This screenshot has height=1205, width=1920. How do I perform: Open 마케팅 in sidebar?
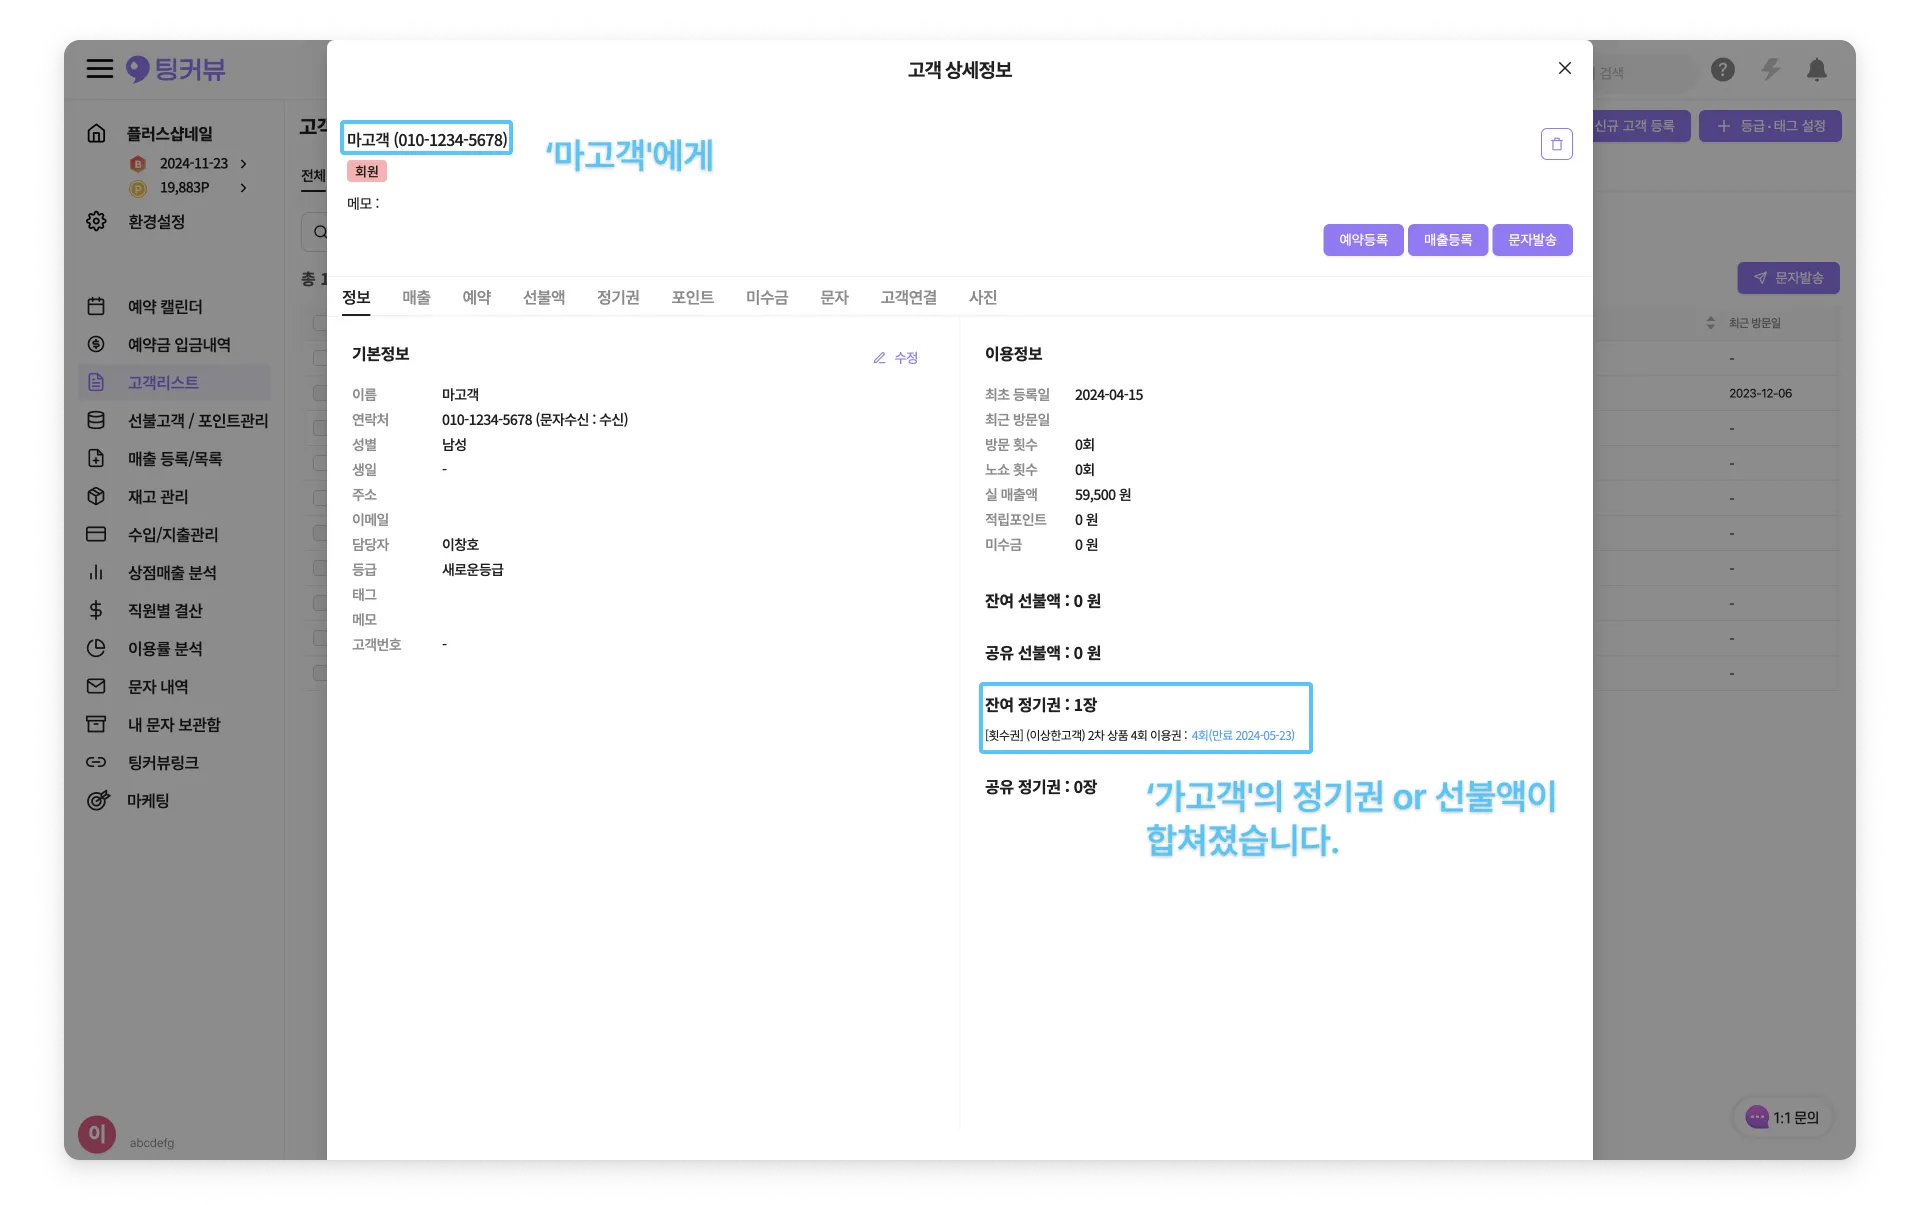(x=148, y=801)
